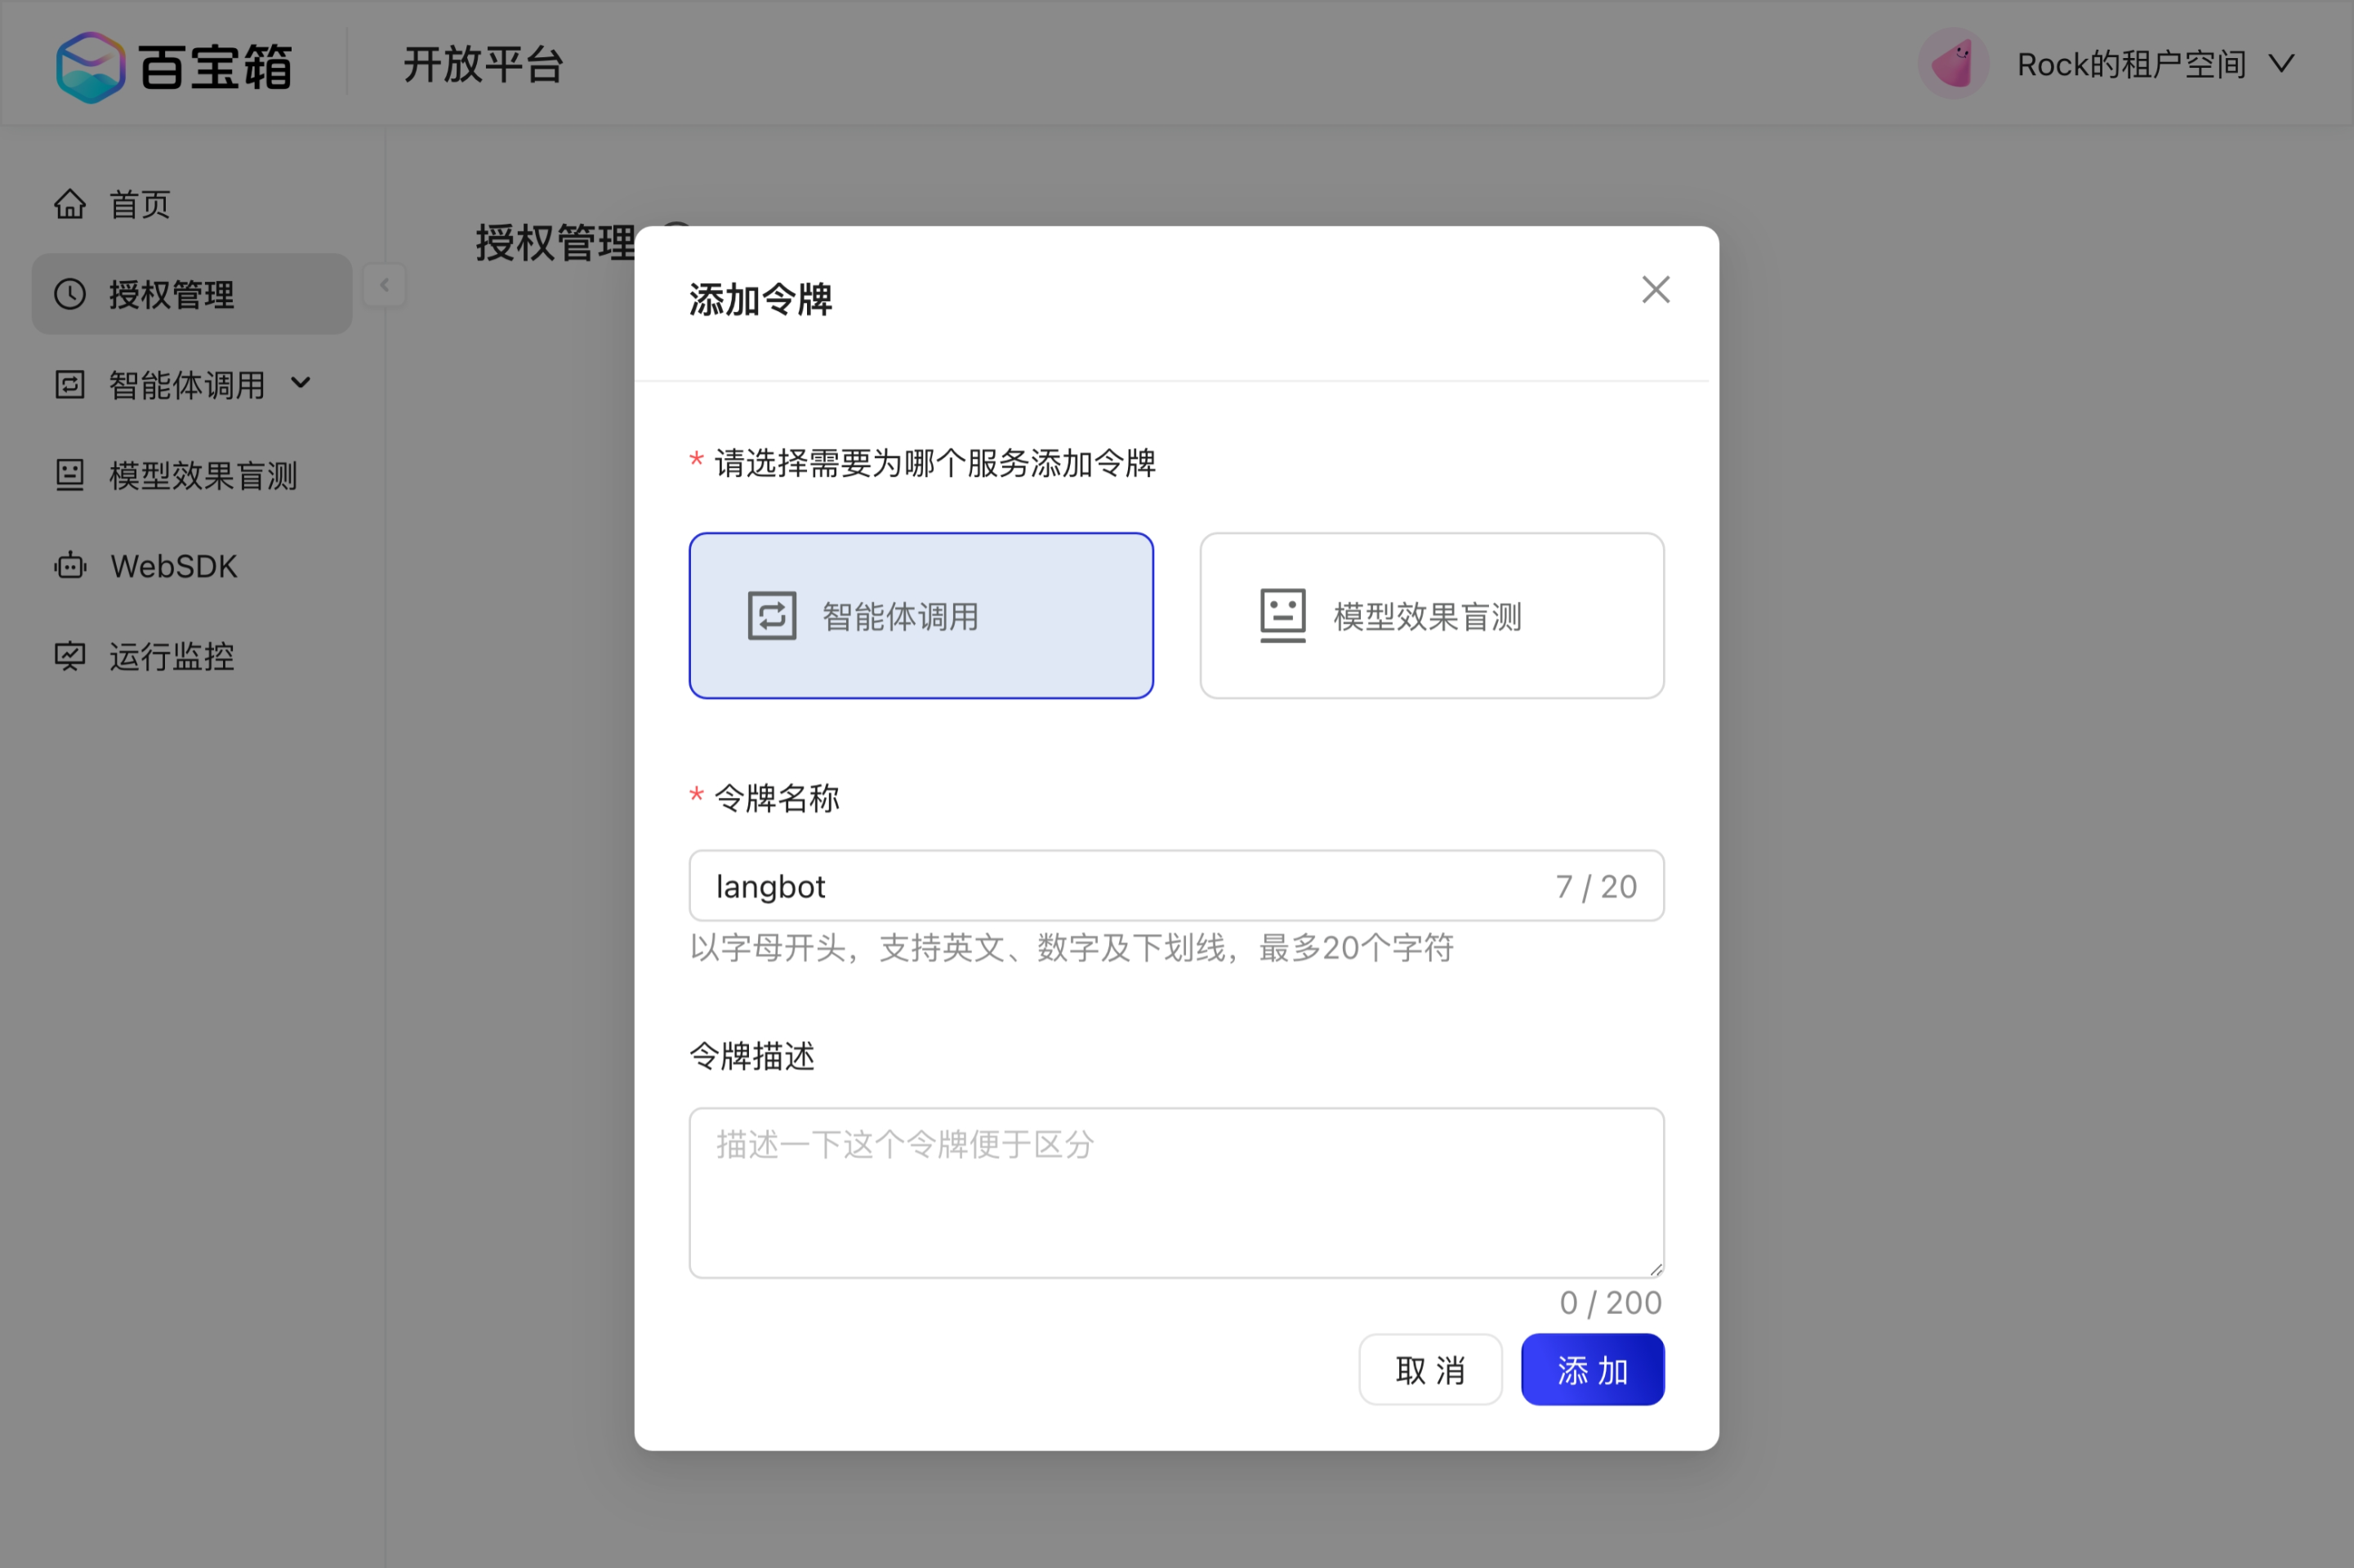Click the 0 / 200 character counter
Image resolution: width=2354 pixels, height=1568 pixels.
pyautogui.click(x=1609, y=1302)
